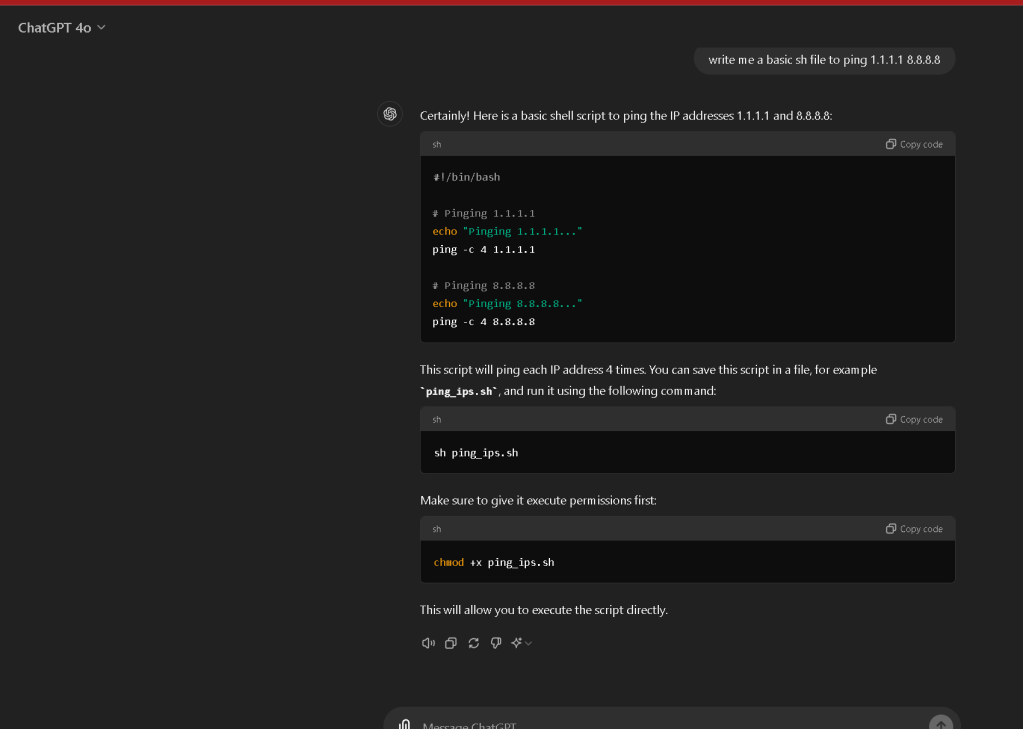
Task: Click the send message arrow button
Action: coord(941,723)
